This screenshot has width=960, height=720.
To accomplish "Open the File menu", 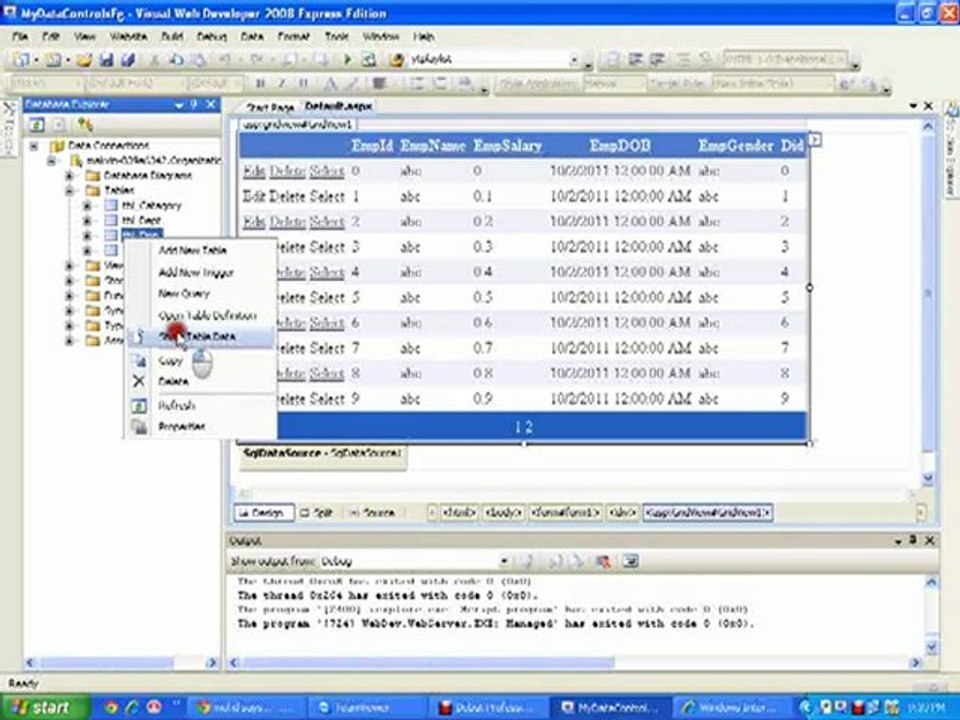I will click(20, 37).
